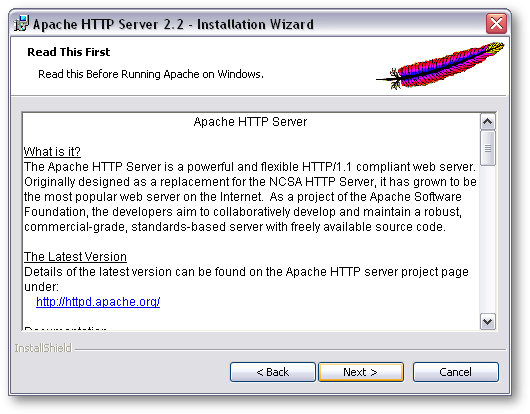Cancel the Apache installation
The image size is (530, 414).
(455, 372)
